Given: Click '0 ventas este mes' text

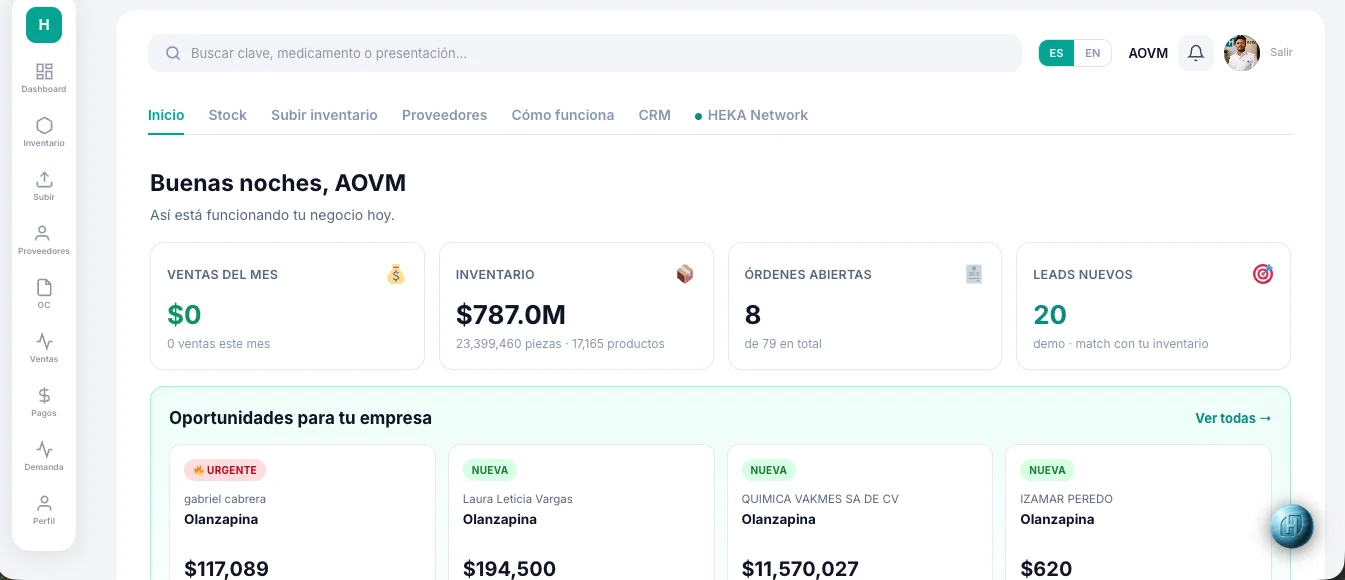Looking at the screenshot, I should [219, 343].
